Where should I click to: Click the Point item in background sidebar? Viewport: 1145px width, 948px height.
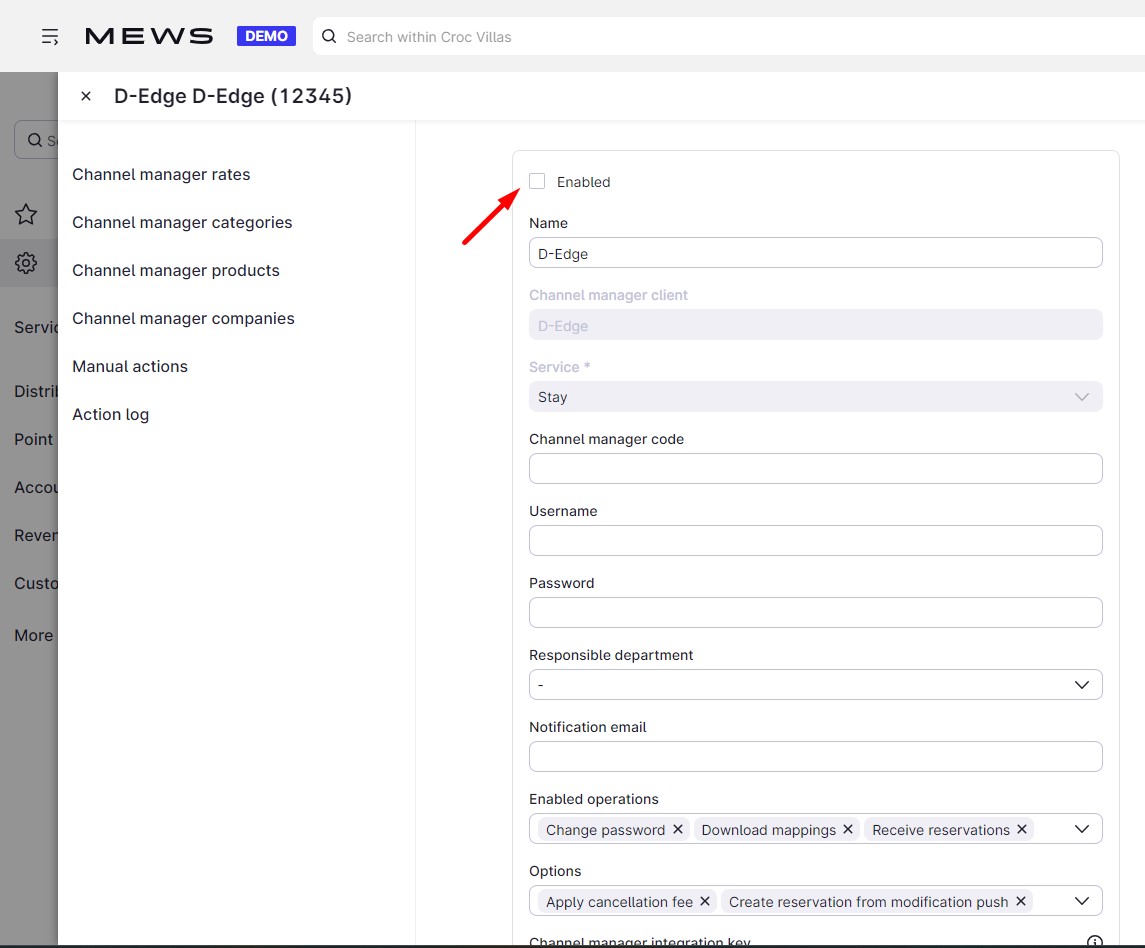pos(34,440)
